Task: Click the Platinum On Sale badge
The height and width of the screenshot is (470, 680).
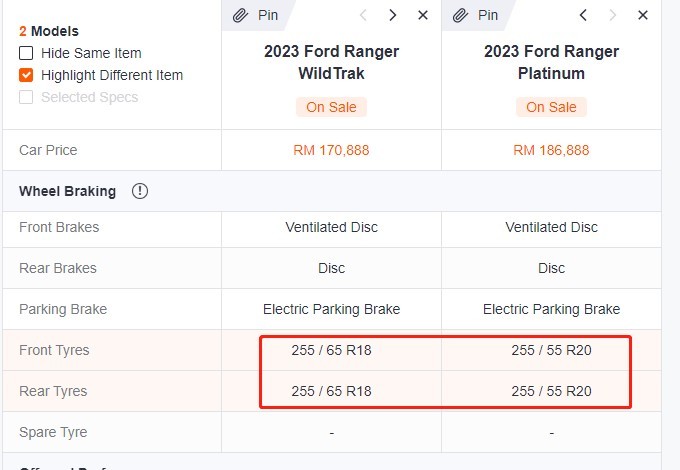Action: pos(551,107)
